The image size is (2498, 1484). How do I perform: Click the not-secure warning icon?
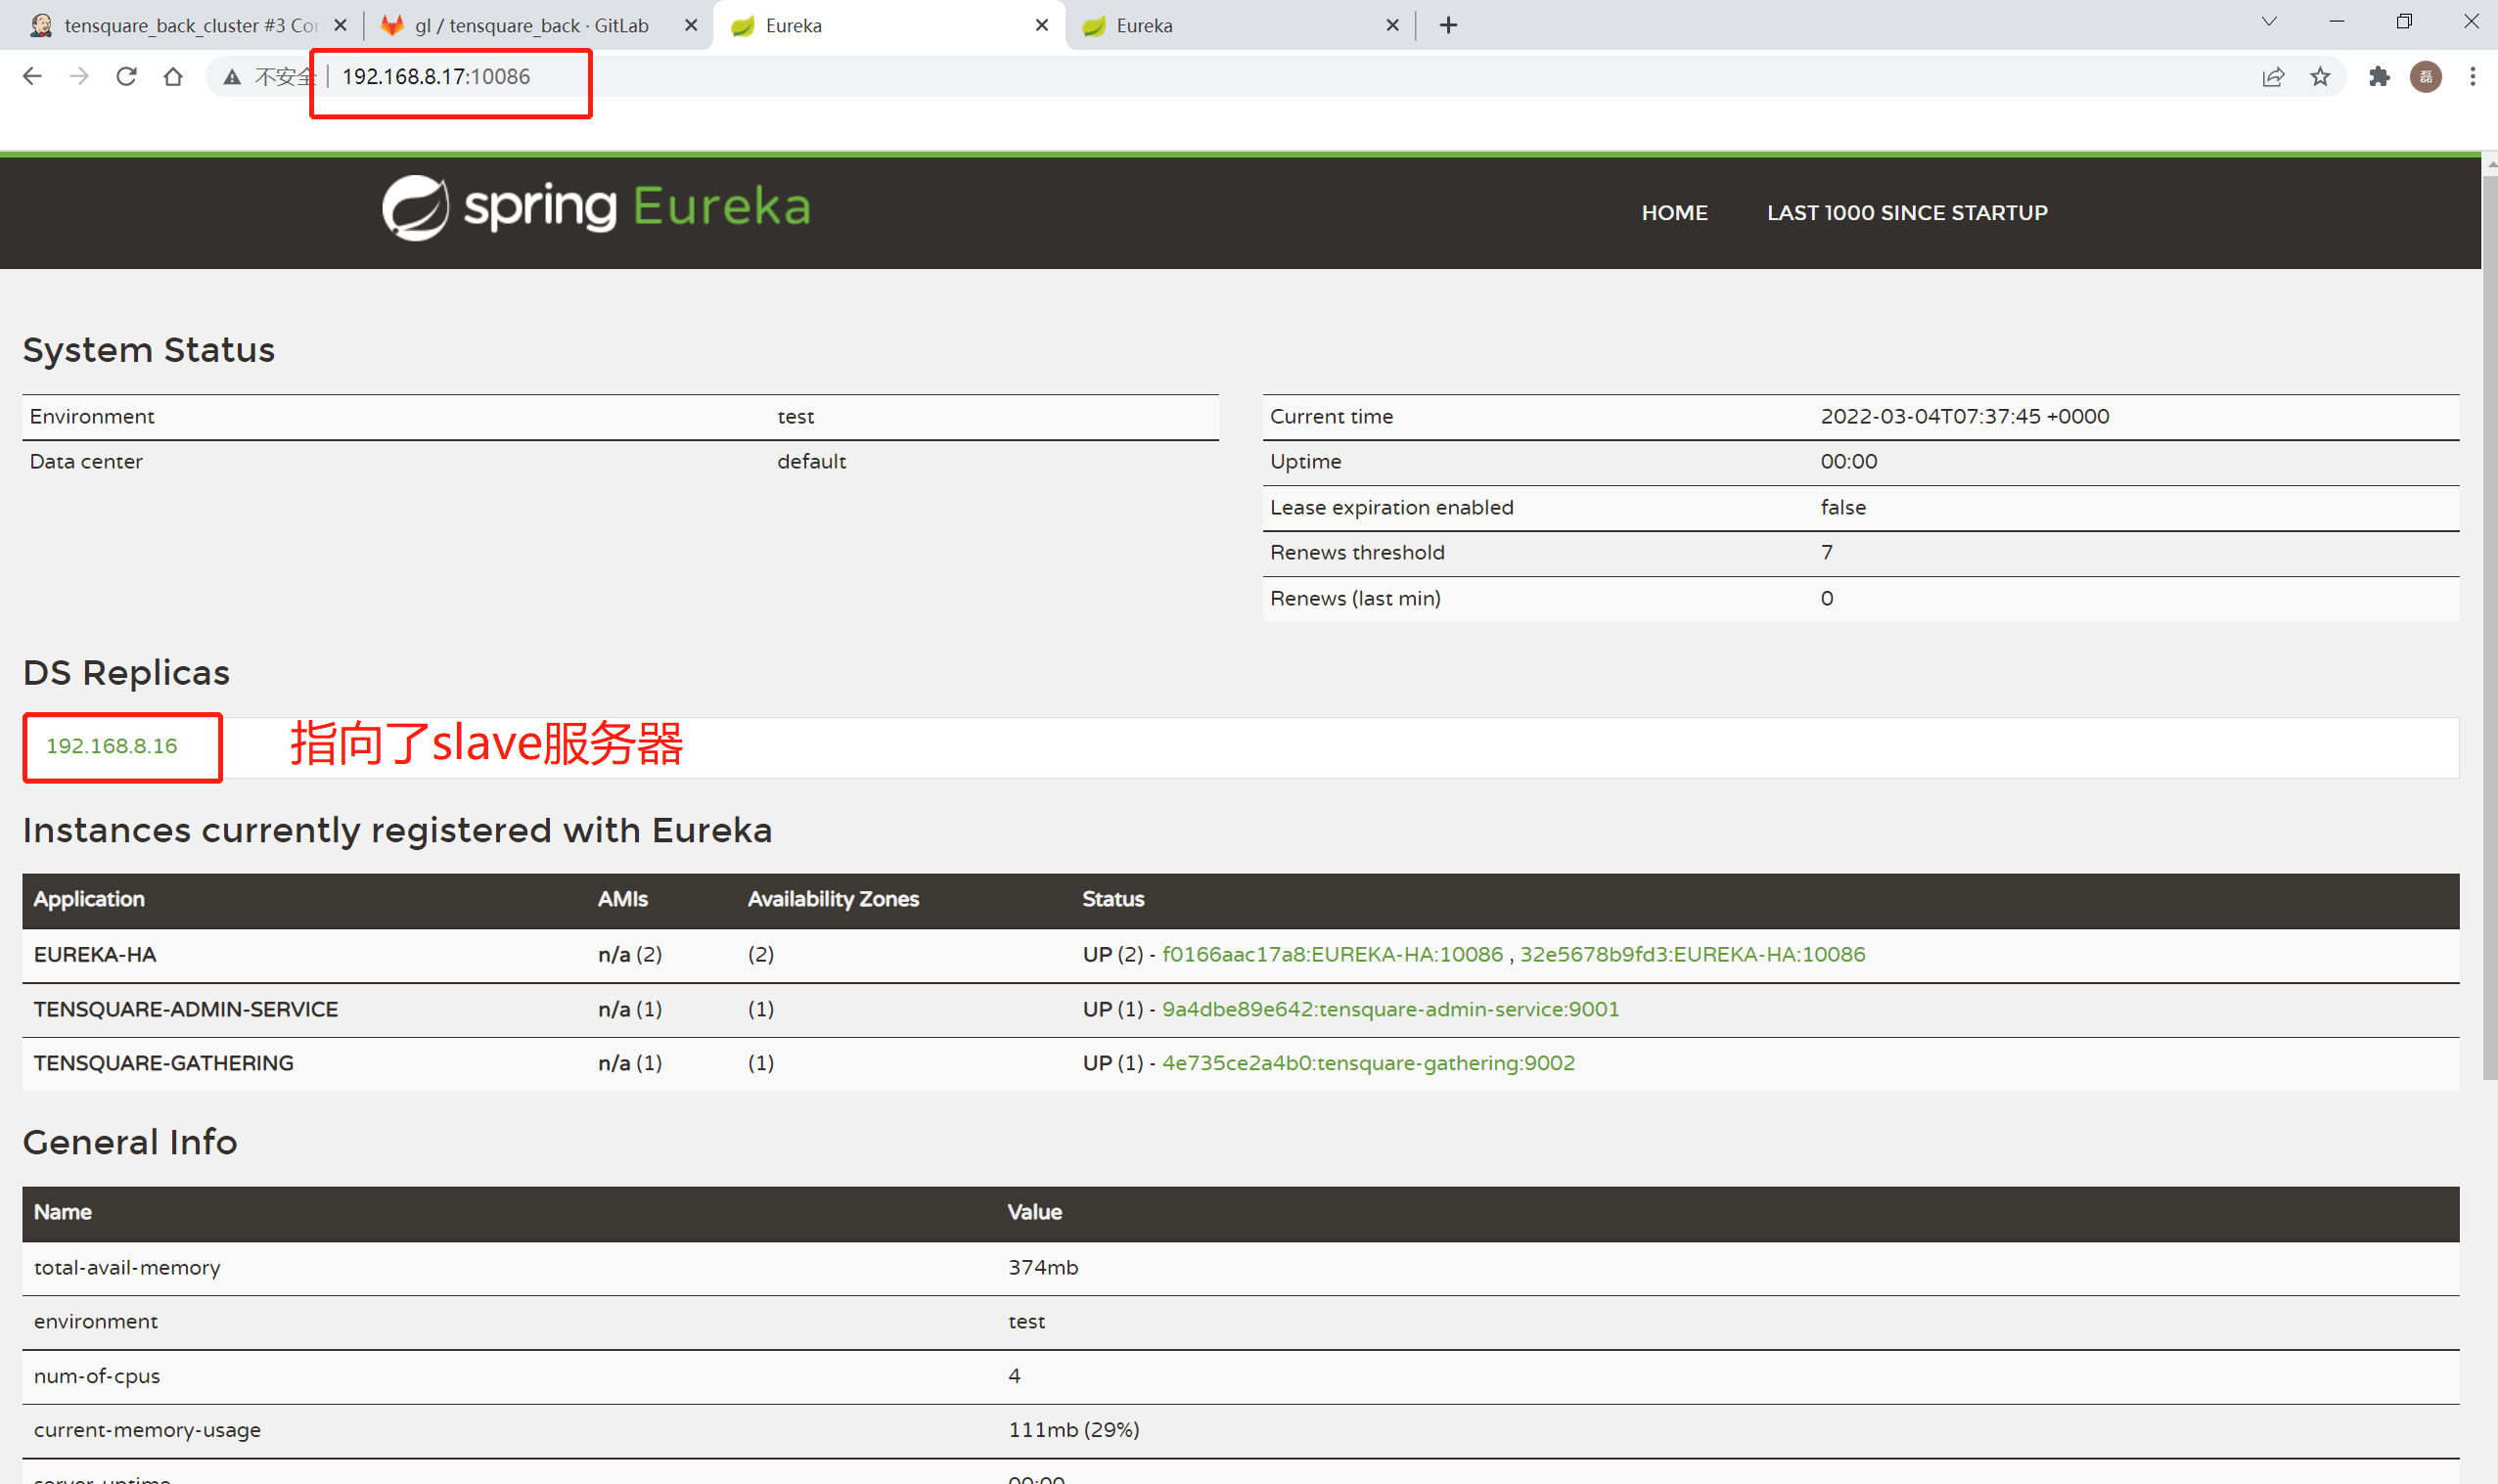click(x=232, y=77)
